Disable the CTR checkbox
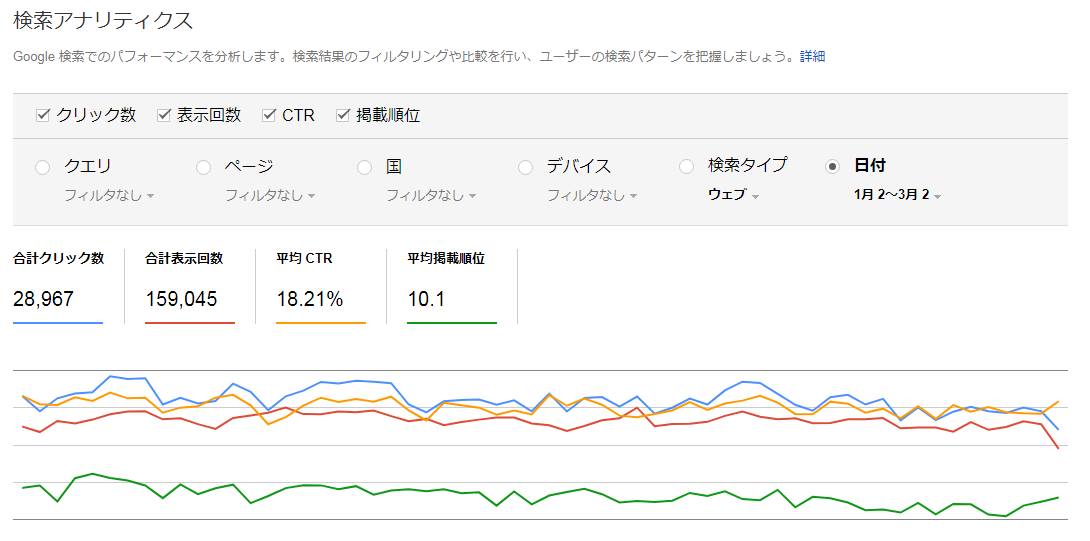The image size is (1090, 541). click(x=268, y=115)
